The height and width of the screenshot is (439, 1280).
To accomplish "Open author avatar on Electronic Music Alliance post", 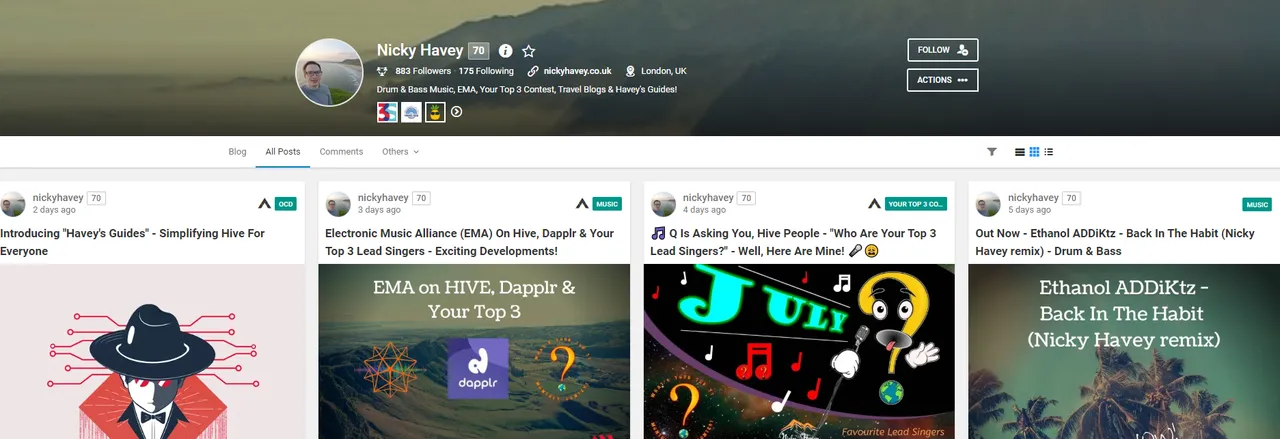I will tap(338, 205).
